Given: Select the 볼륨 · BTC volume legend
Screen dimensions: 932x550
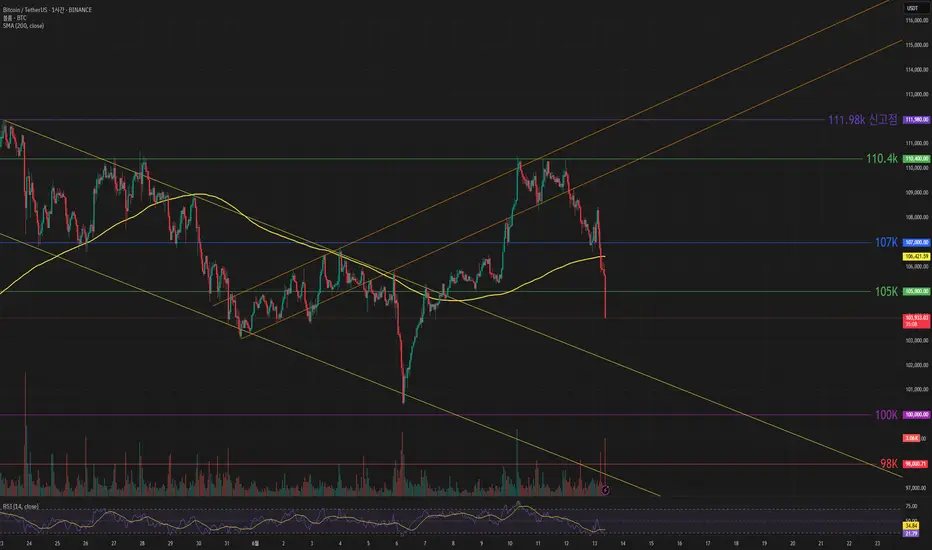Looking at the screenshot, I should 15,18.
